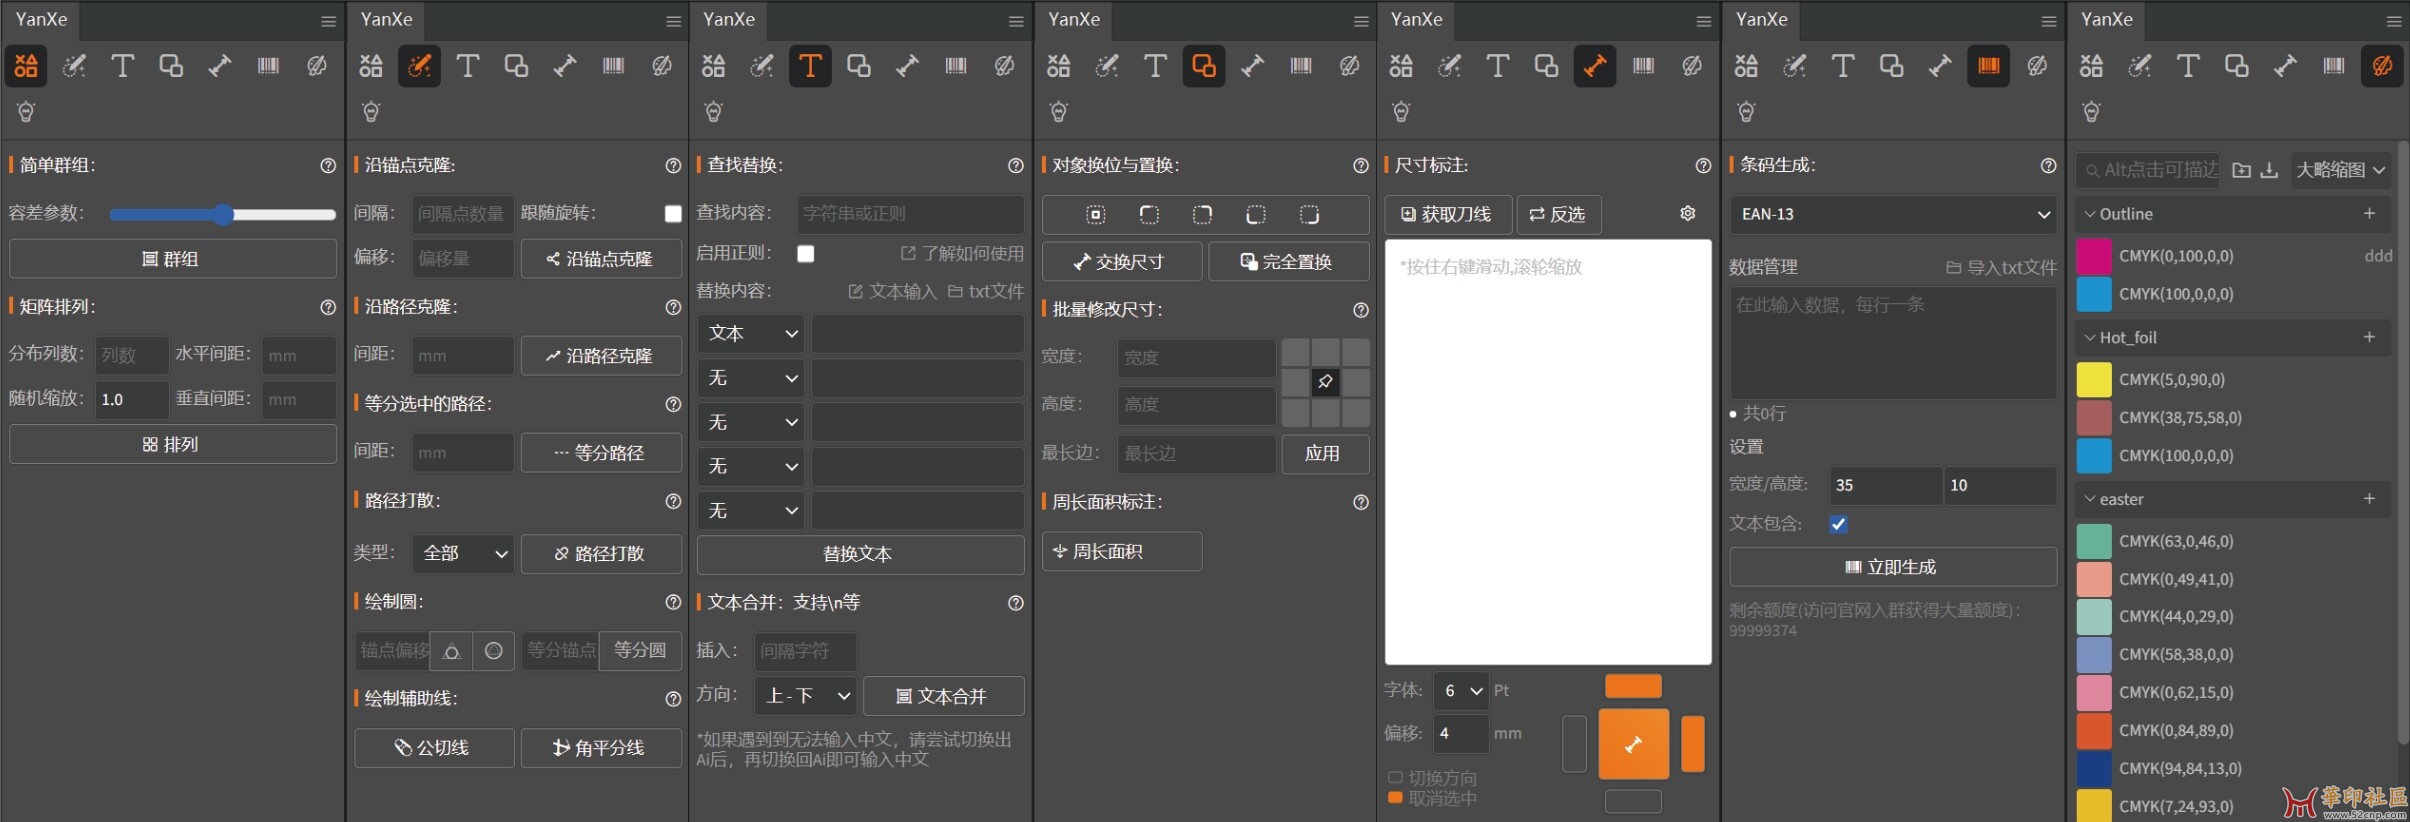Click the YanXe tab of the 条码生成 panel

(1762, 19)
